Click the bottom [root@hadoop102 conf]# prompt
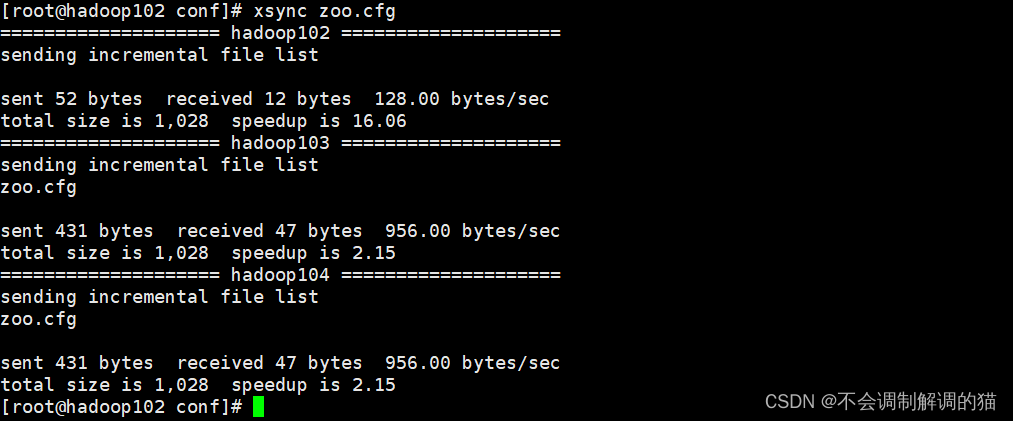Screen dimensions: 1013x421 (121, 407)
